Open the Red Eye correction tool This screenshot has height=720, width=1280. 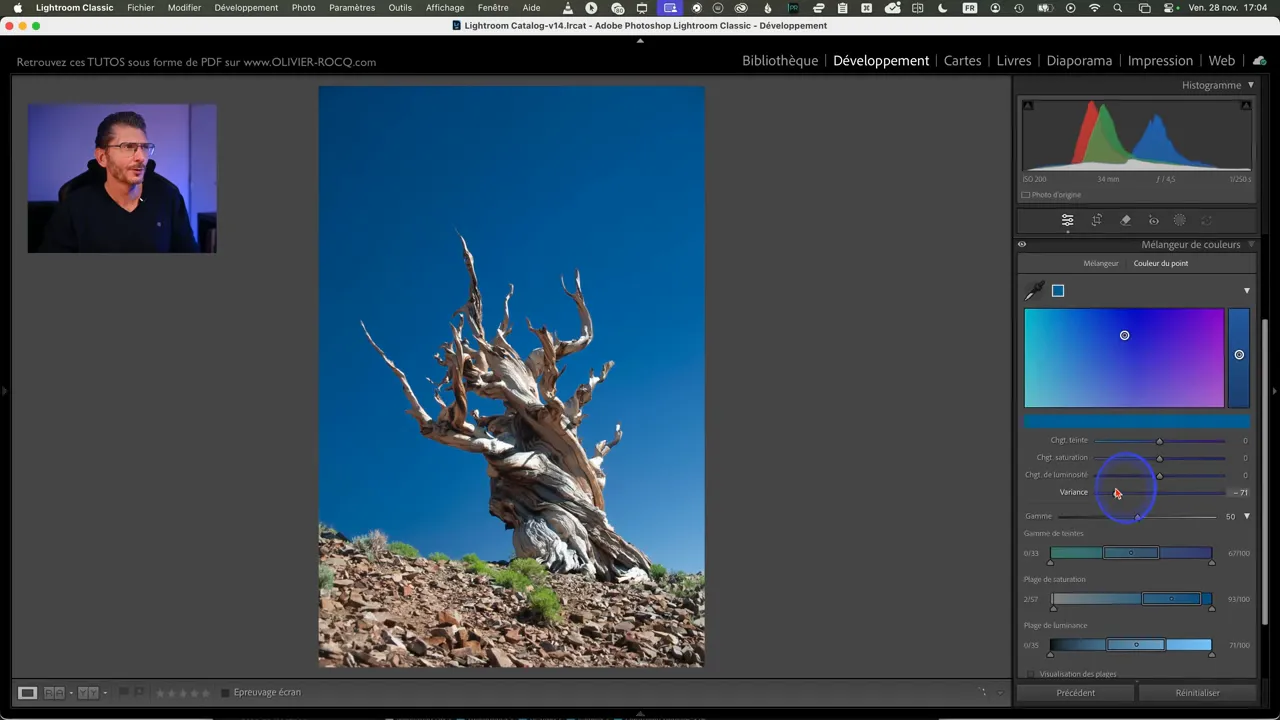[x=1153, y=220]
